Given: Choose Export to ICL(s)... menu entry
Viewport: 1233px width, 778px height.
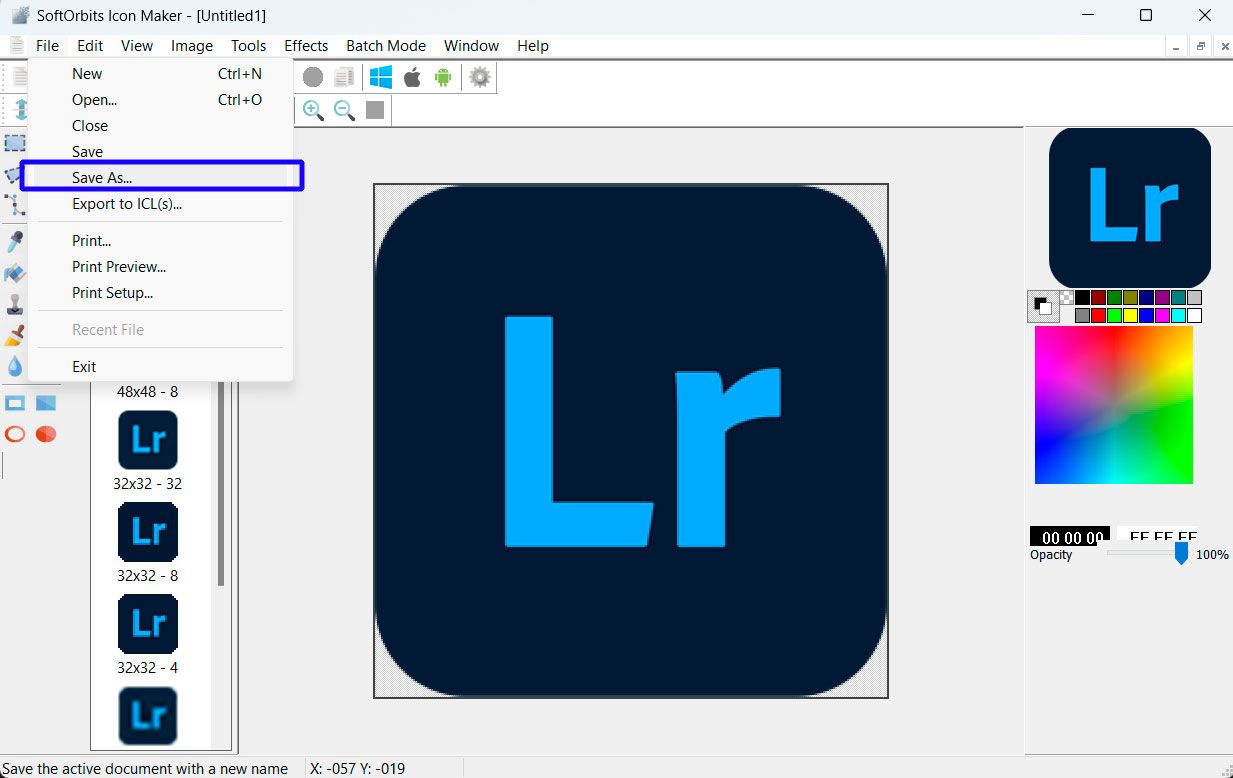Looking at the screenshot, I should (x=160, y=203).
